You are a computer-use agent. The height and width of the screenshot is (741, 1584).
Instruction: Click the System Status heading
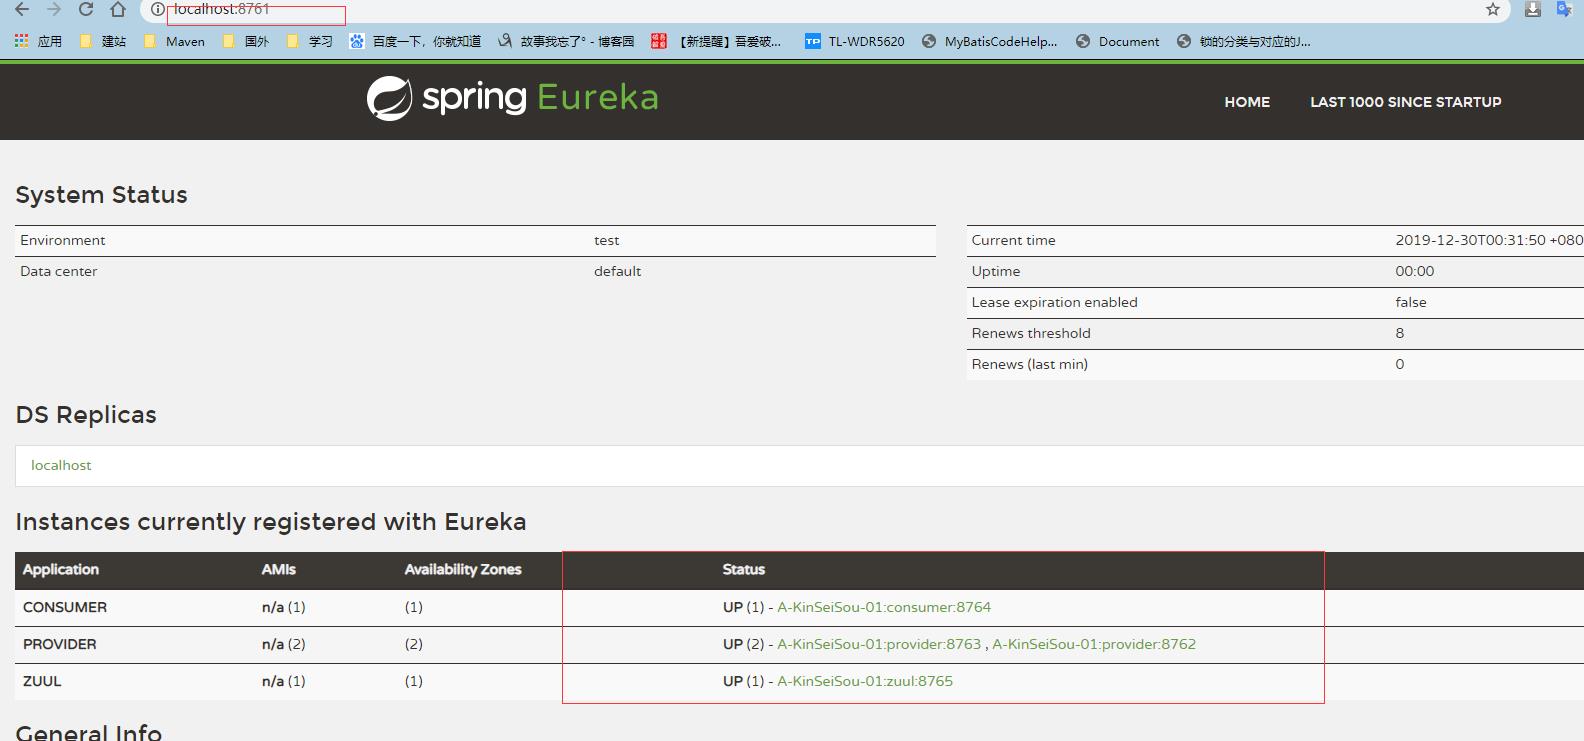pyautogui.click(x=101, y=195)
